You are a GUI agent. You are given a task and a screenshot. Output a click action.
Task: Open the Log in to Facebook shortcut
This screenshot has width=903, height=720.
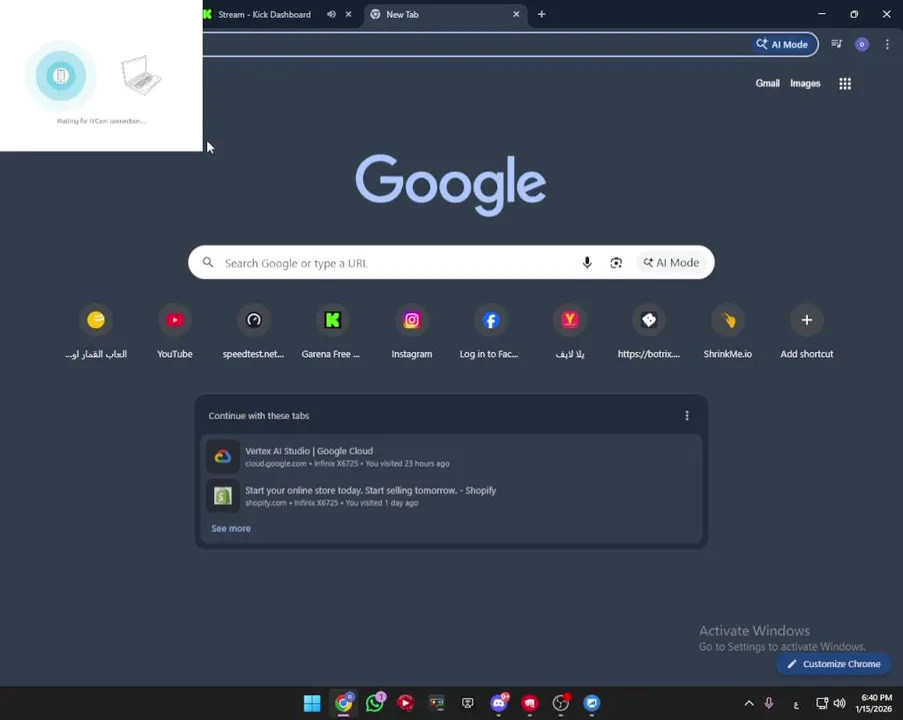(x=491, y=332)
